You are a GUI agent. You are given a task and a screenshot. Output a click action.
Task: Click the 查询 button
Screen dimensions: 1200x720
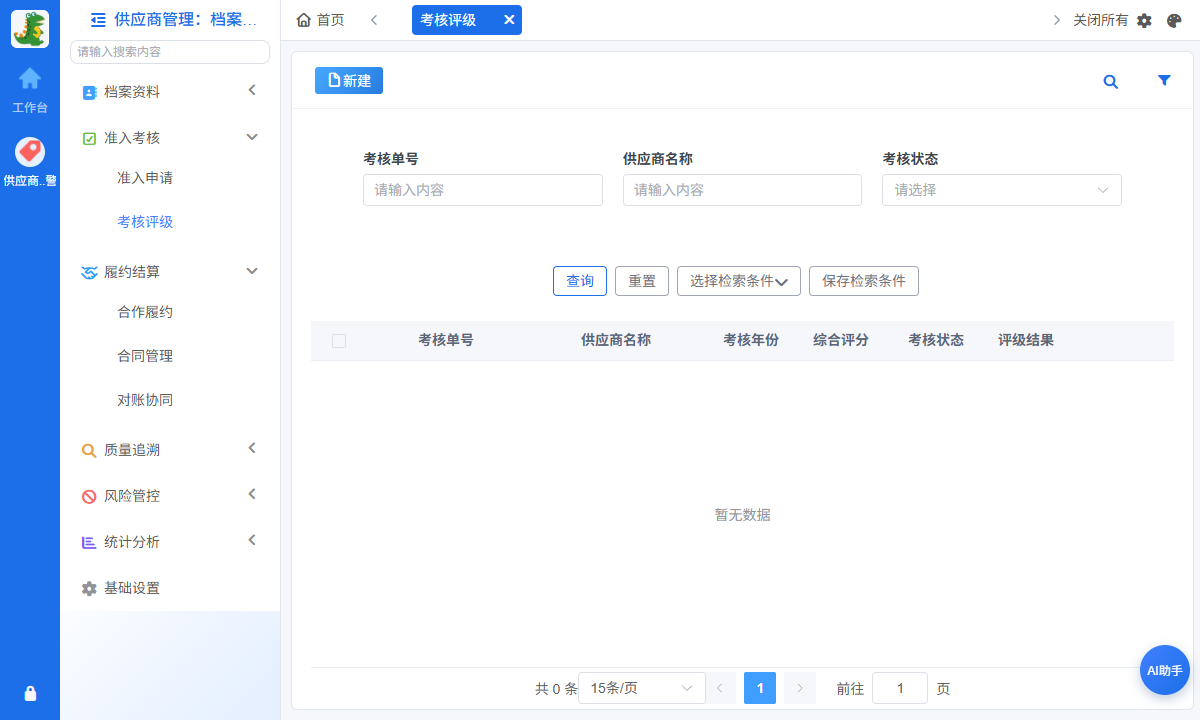tap(580, 281)
